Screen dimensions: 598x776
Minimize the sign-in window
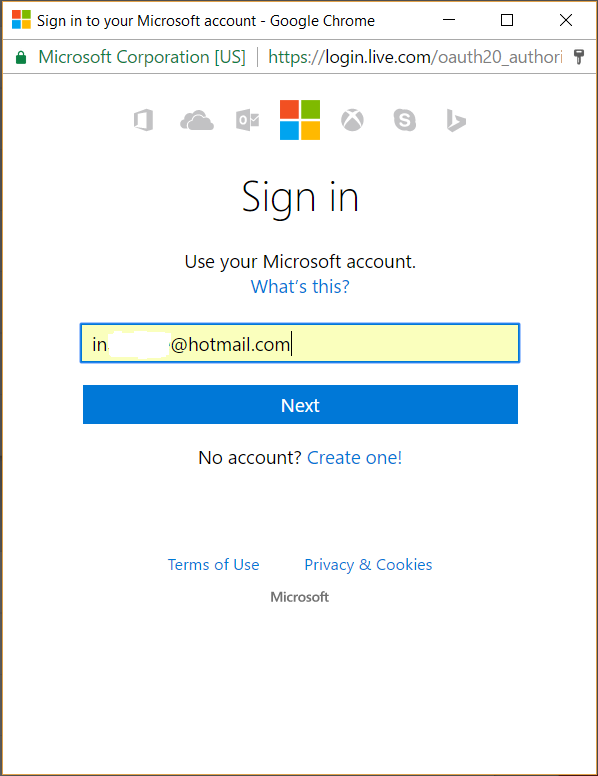coord(449,20)
